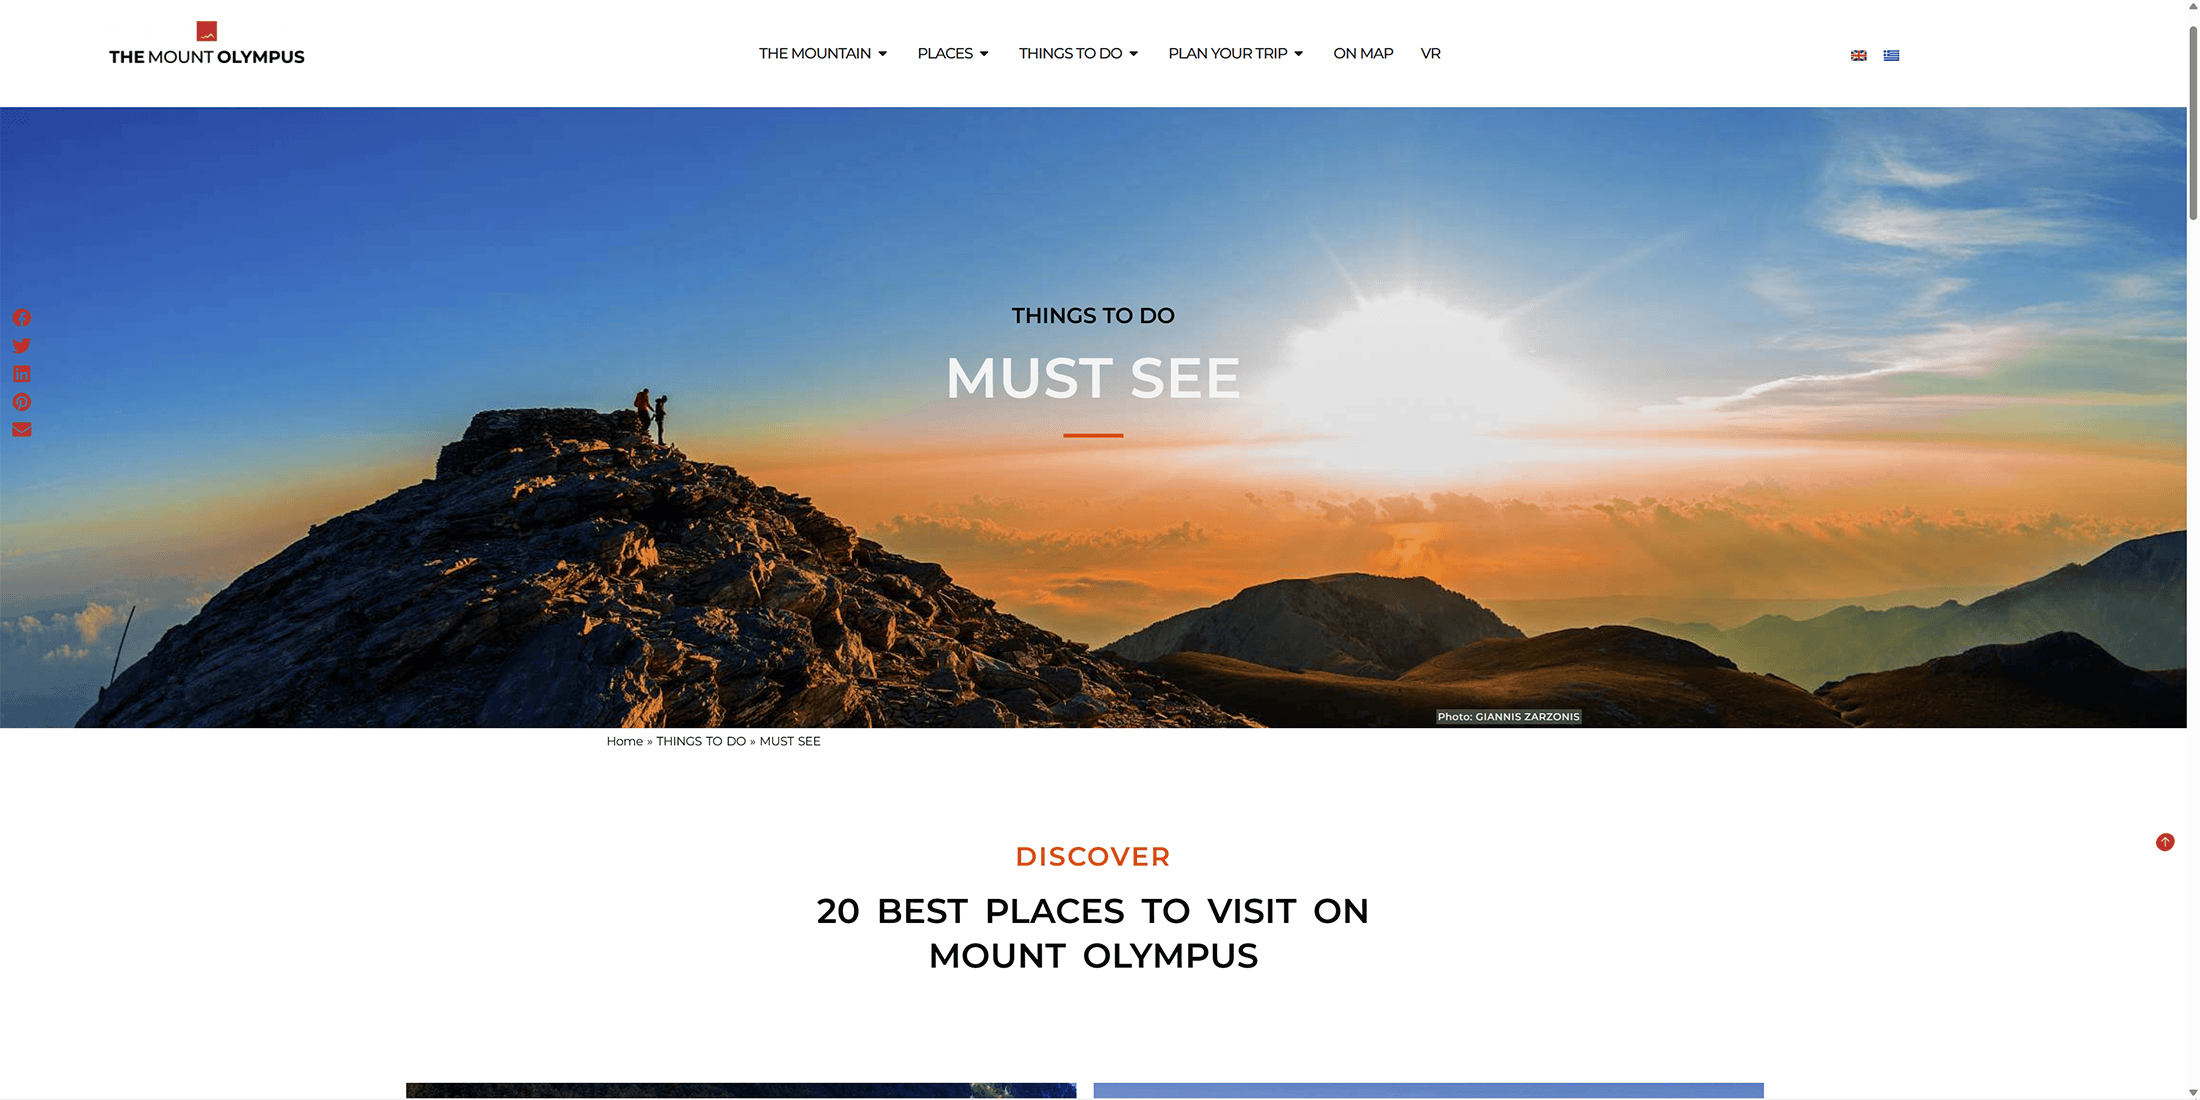The image size is (2200, 1100).
Task: Share page via email envelope icon
Action: pos(21,430)
